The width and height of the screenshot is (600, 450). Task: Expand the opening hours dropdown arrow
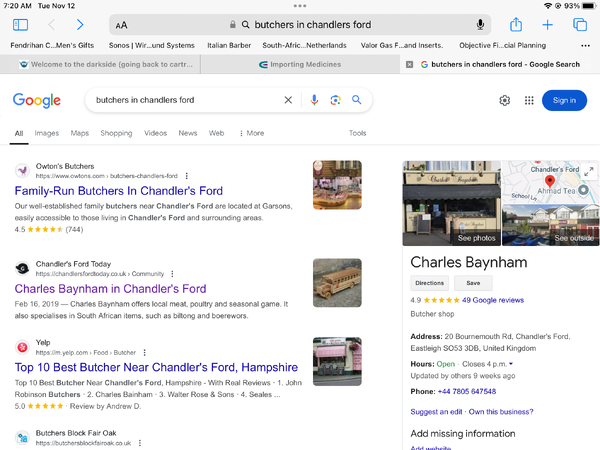(511, 364)
